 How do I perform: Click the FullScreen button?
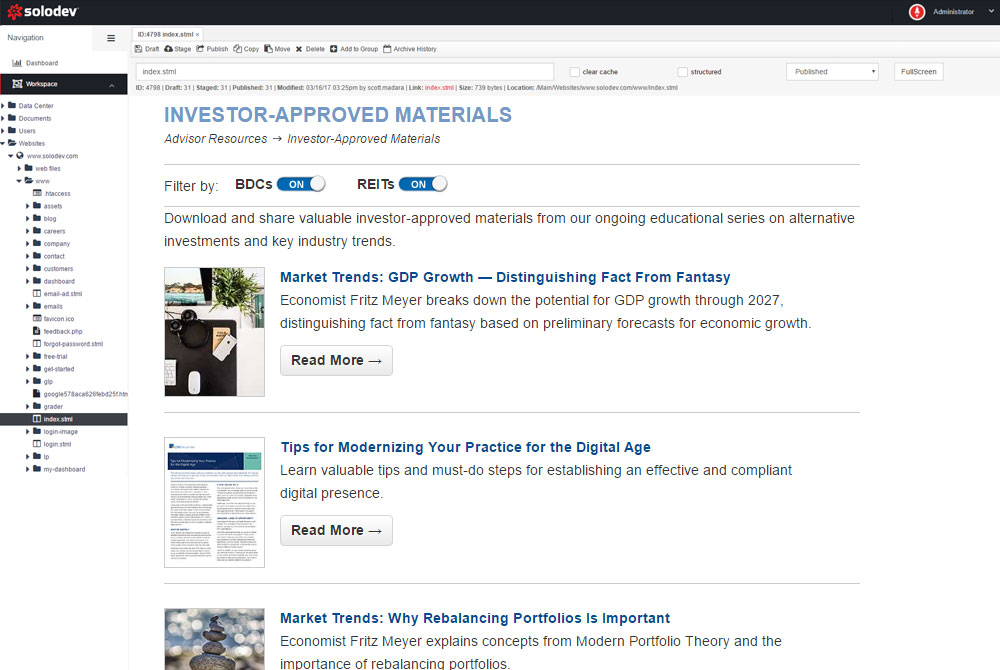pos(918,72)
